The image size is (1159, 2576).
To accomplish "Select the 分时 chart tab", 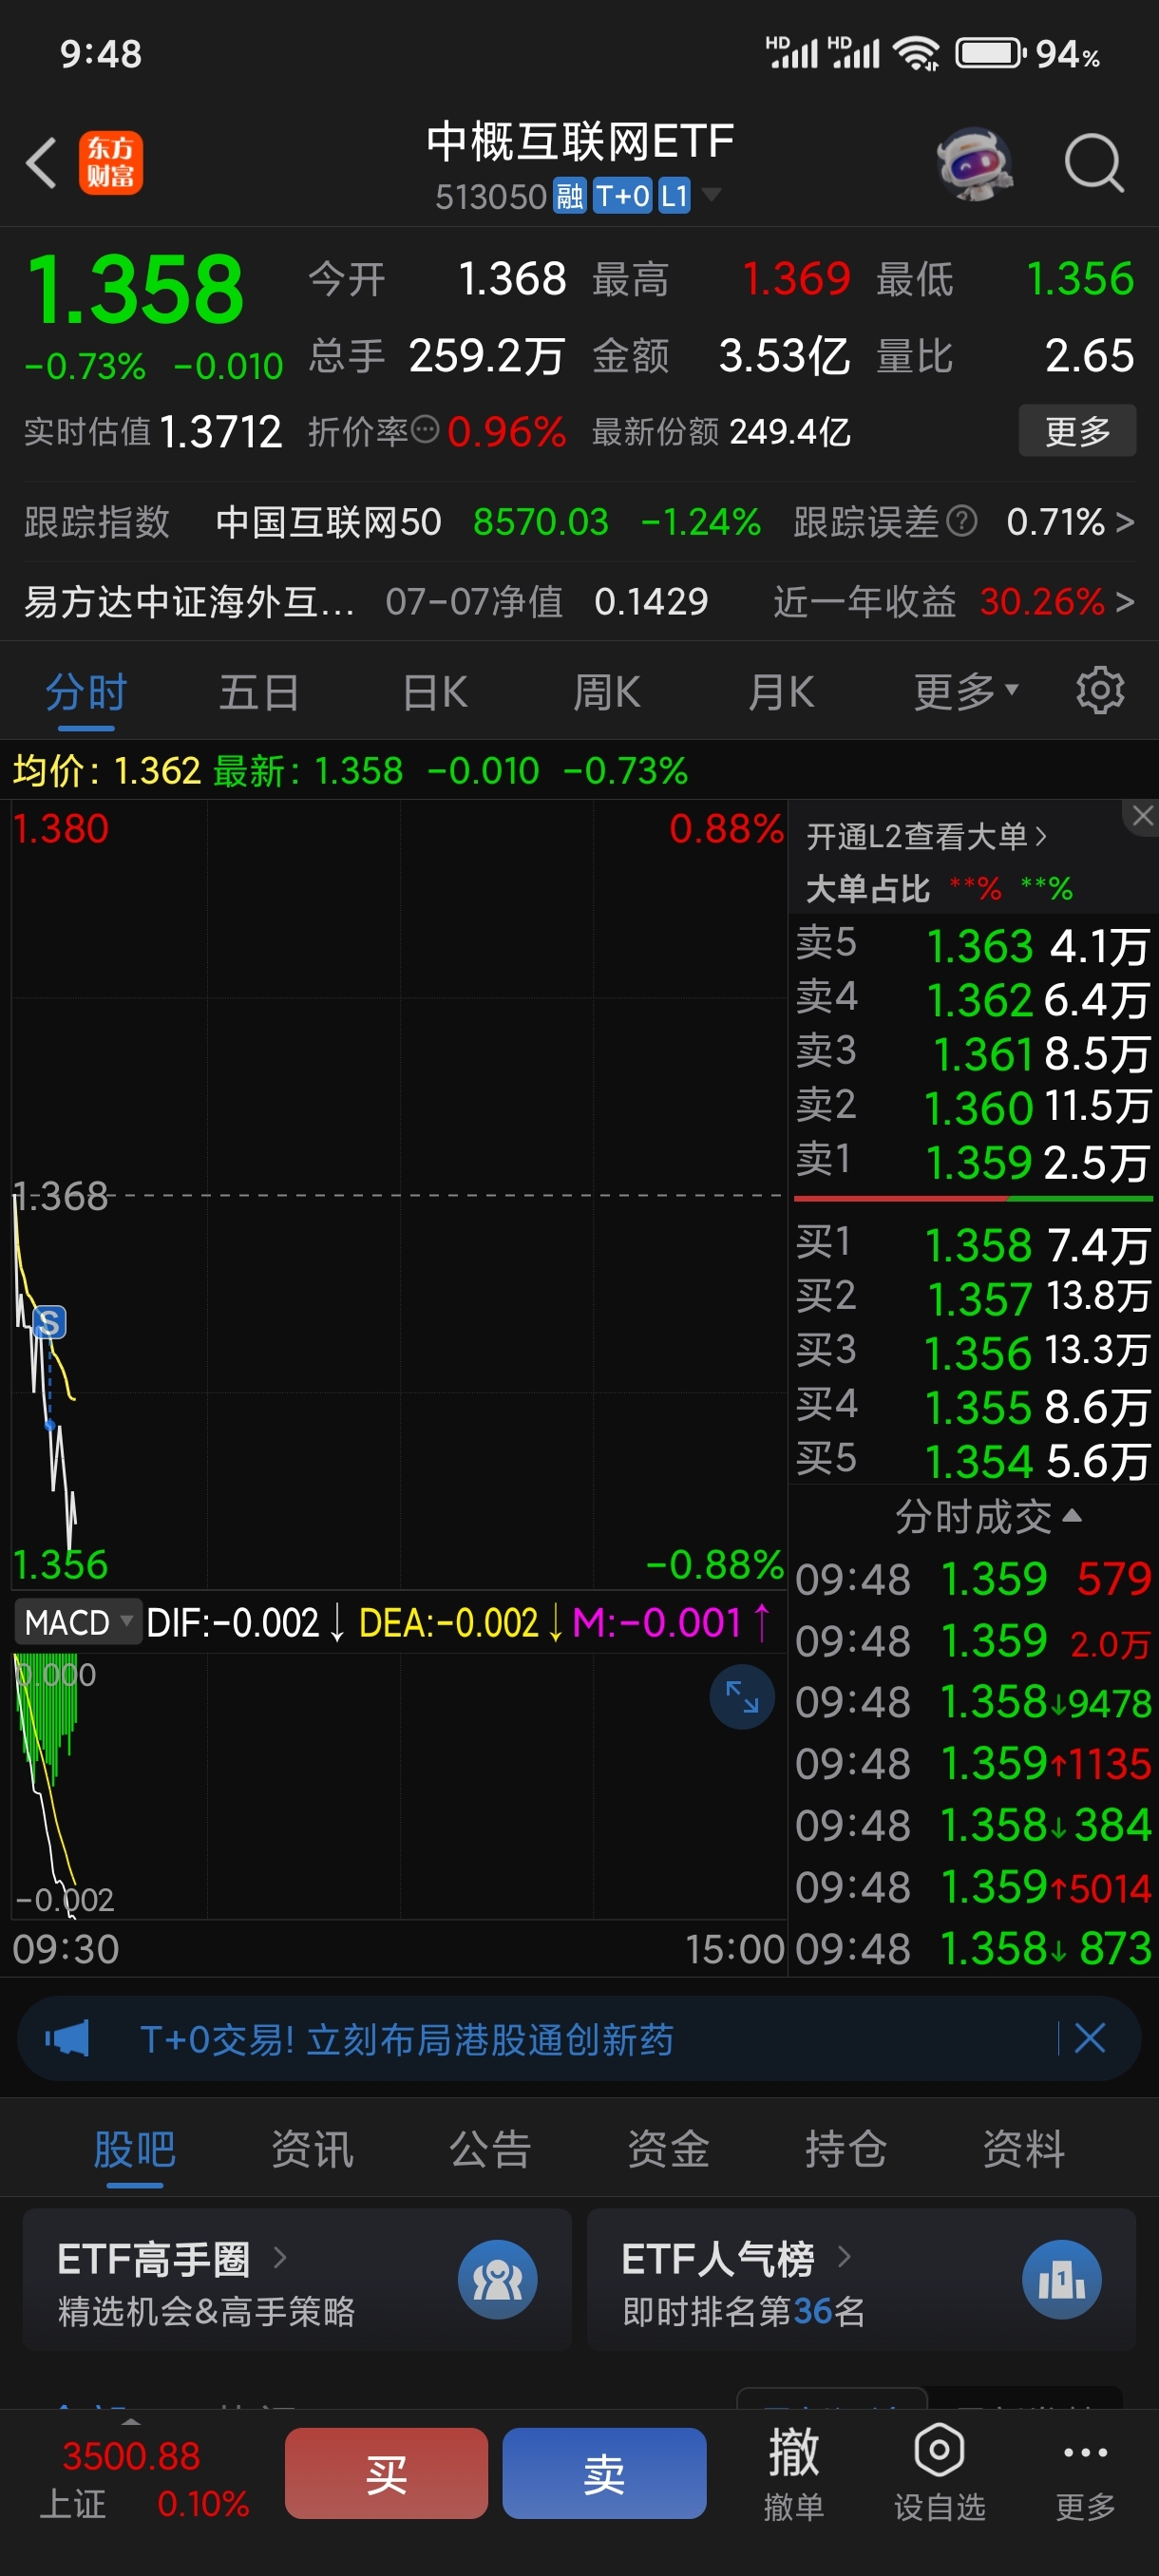I will 86,692.
